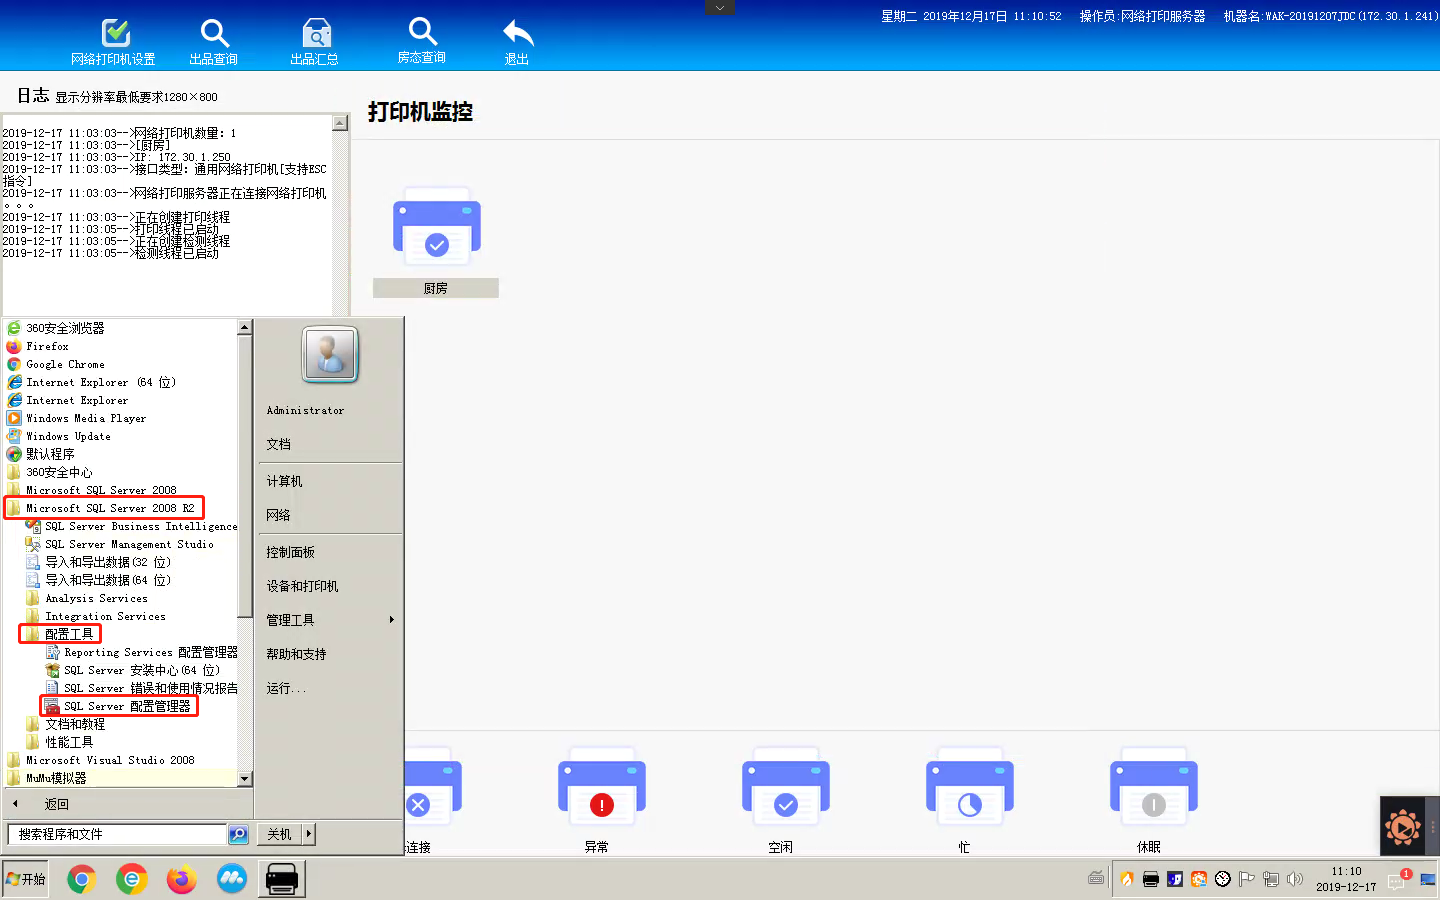Screen dimensions: 1440x900
Task: Click search magnifier button in start menu
Action: 238,834
